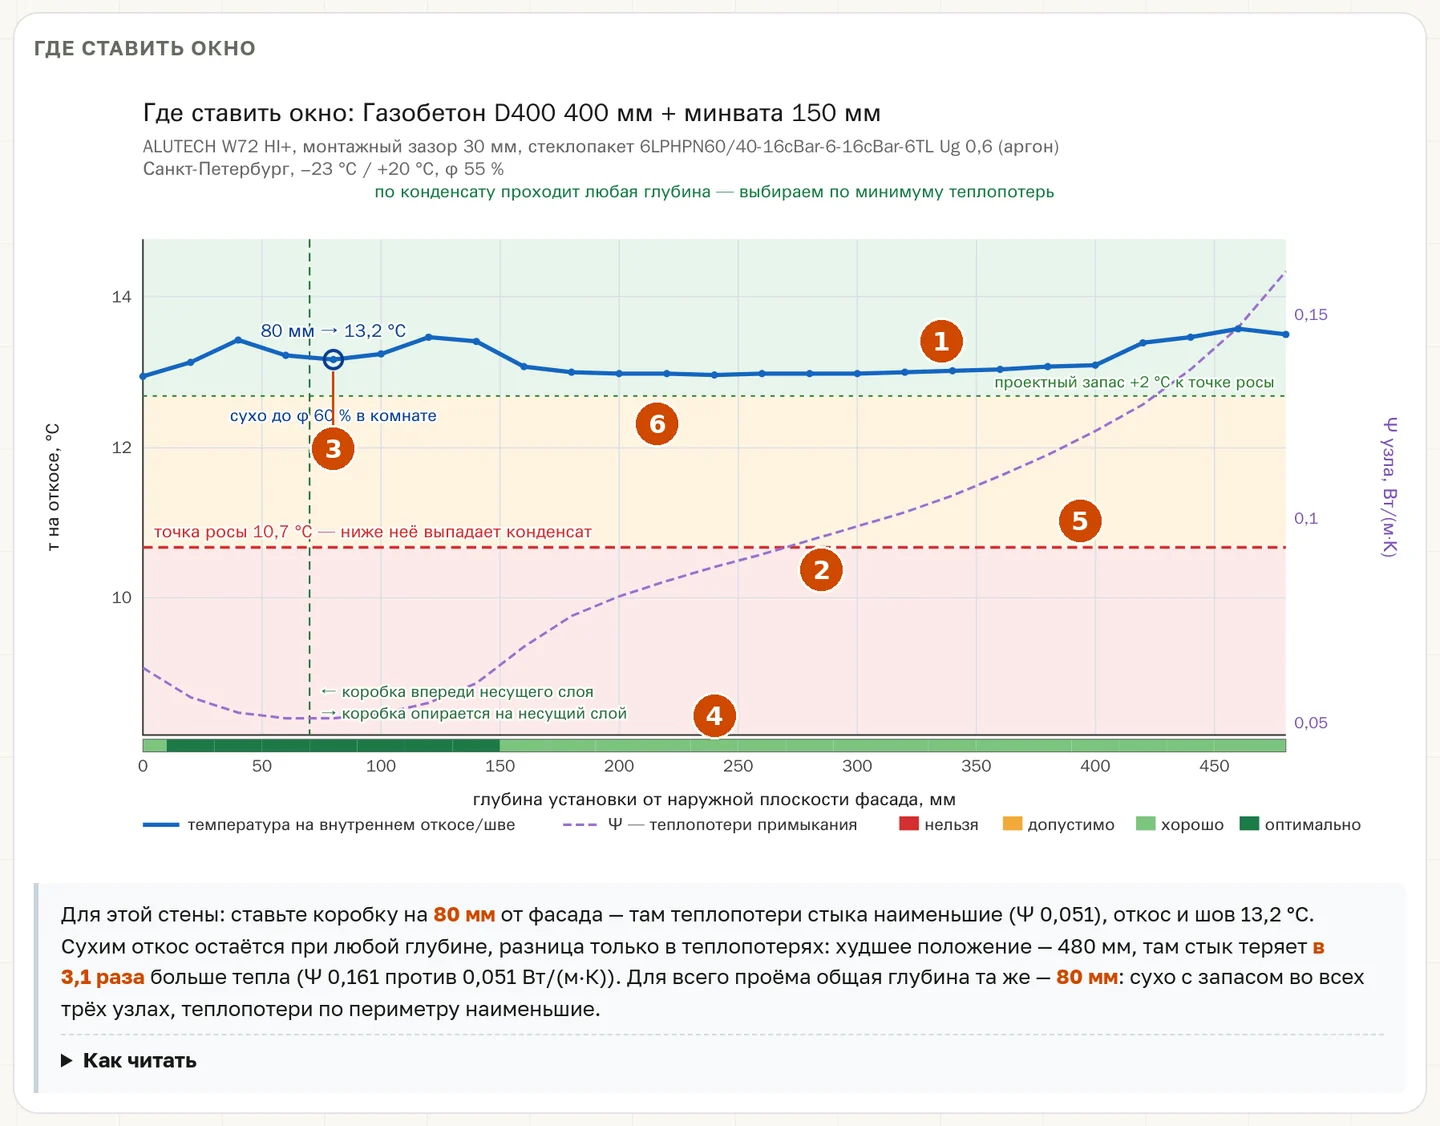Expand the «Как читать» section

(x=129, y=1061)
